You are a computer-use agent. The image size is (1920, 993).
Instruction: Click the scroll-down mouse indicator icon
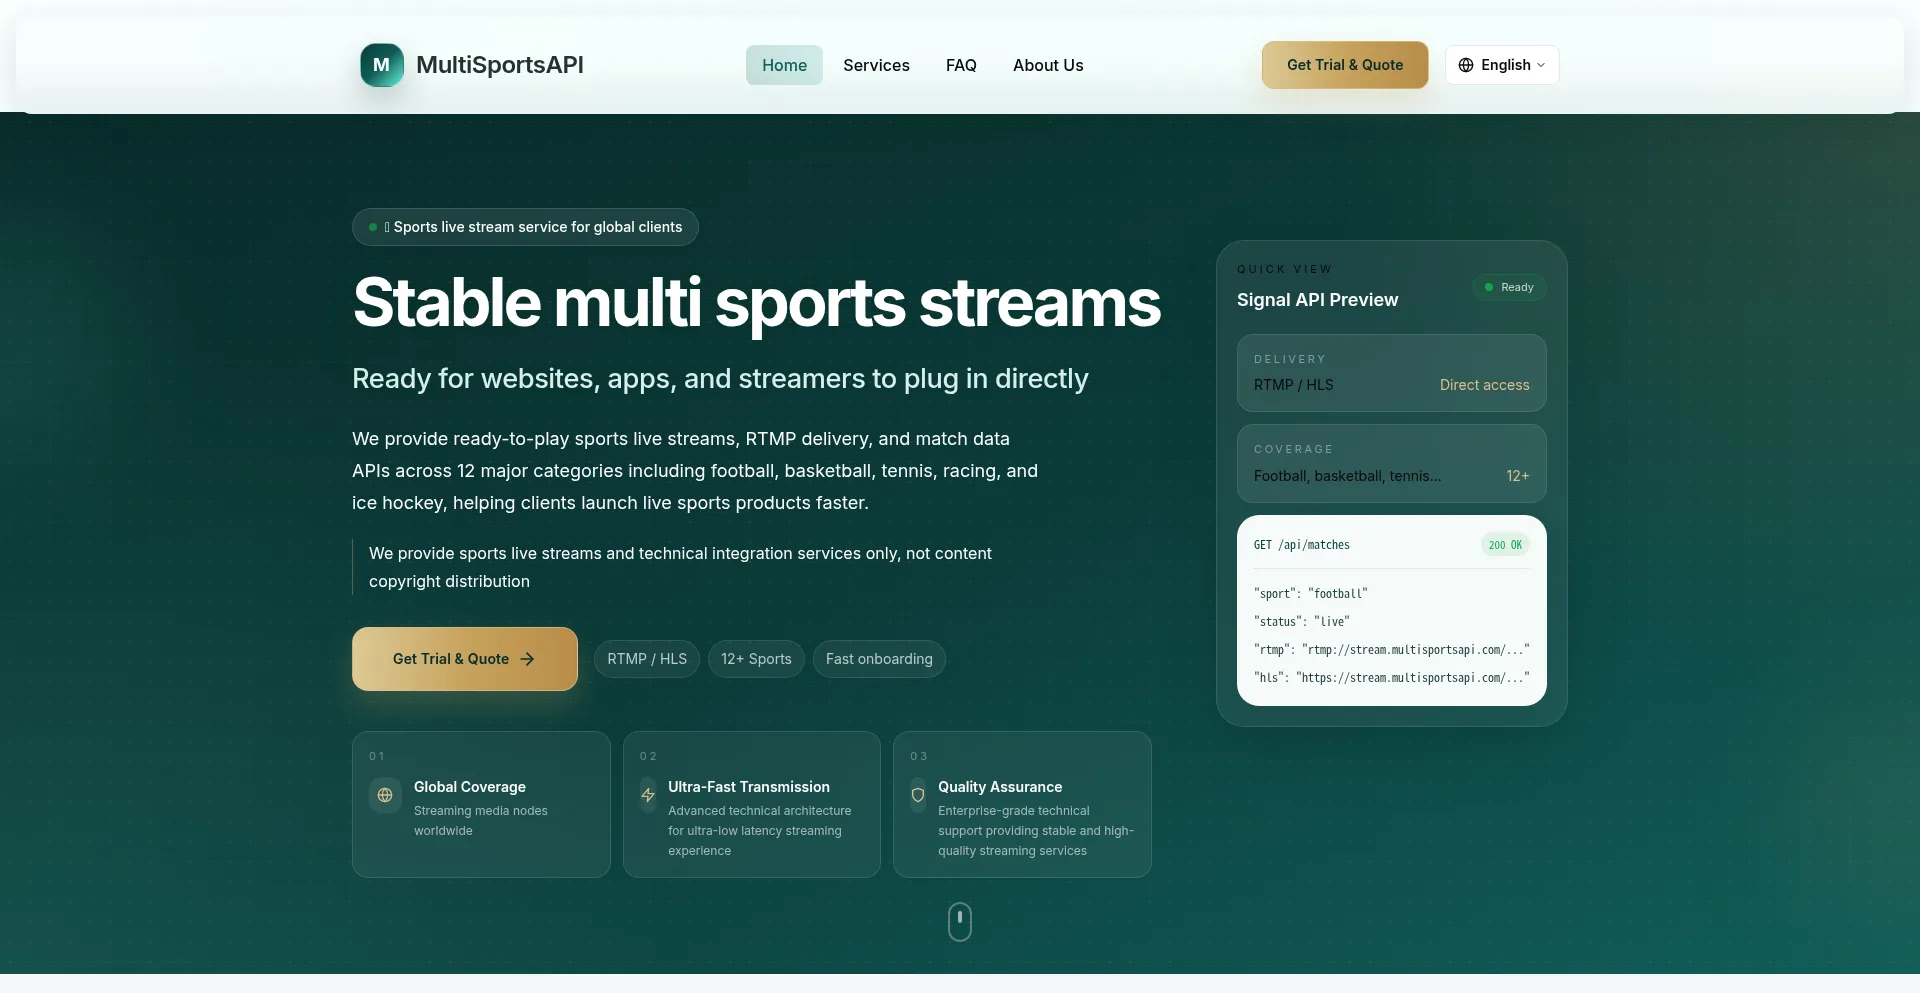coord(960,922)
